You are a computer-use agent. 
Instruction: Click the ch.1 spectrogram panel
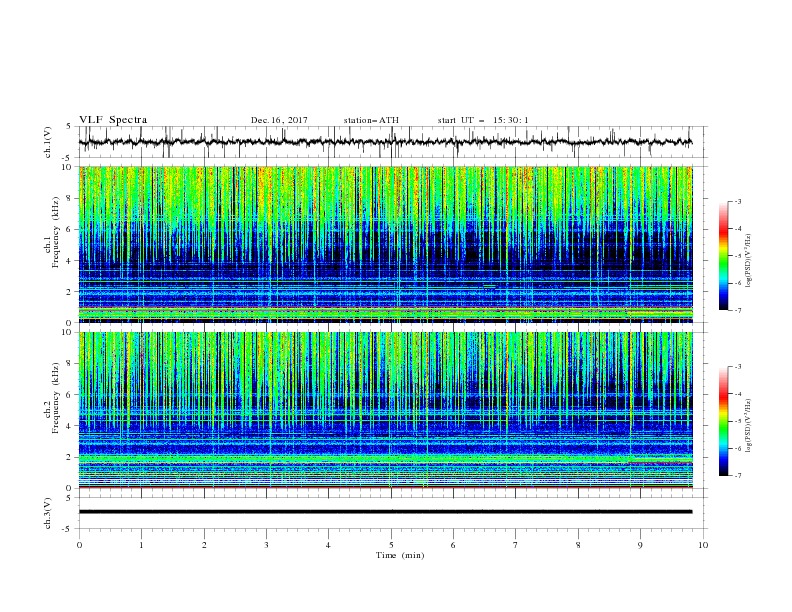(386, 244)
